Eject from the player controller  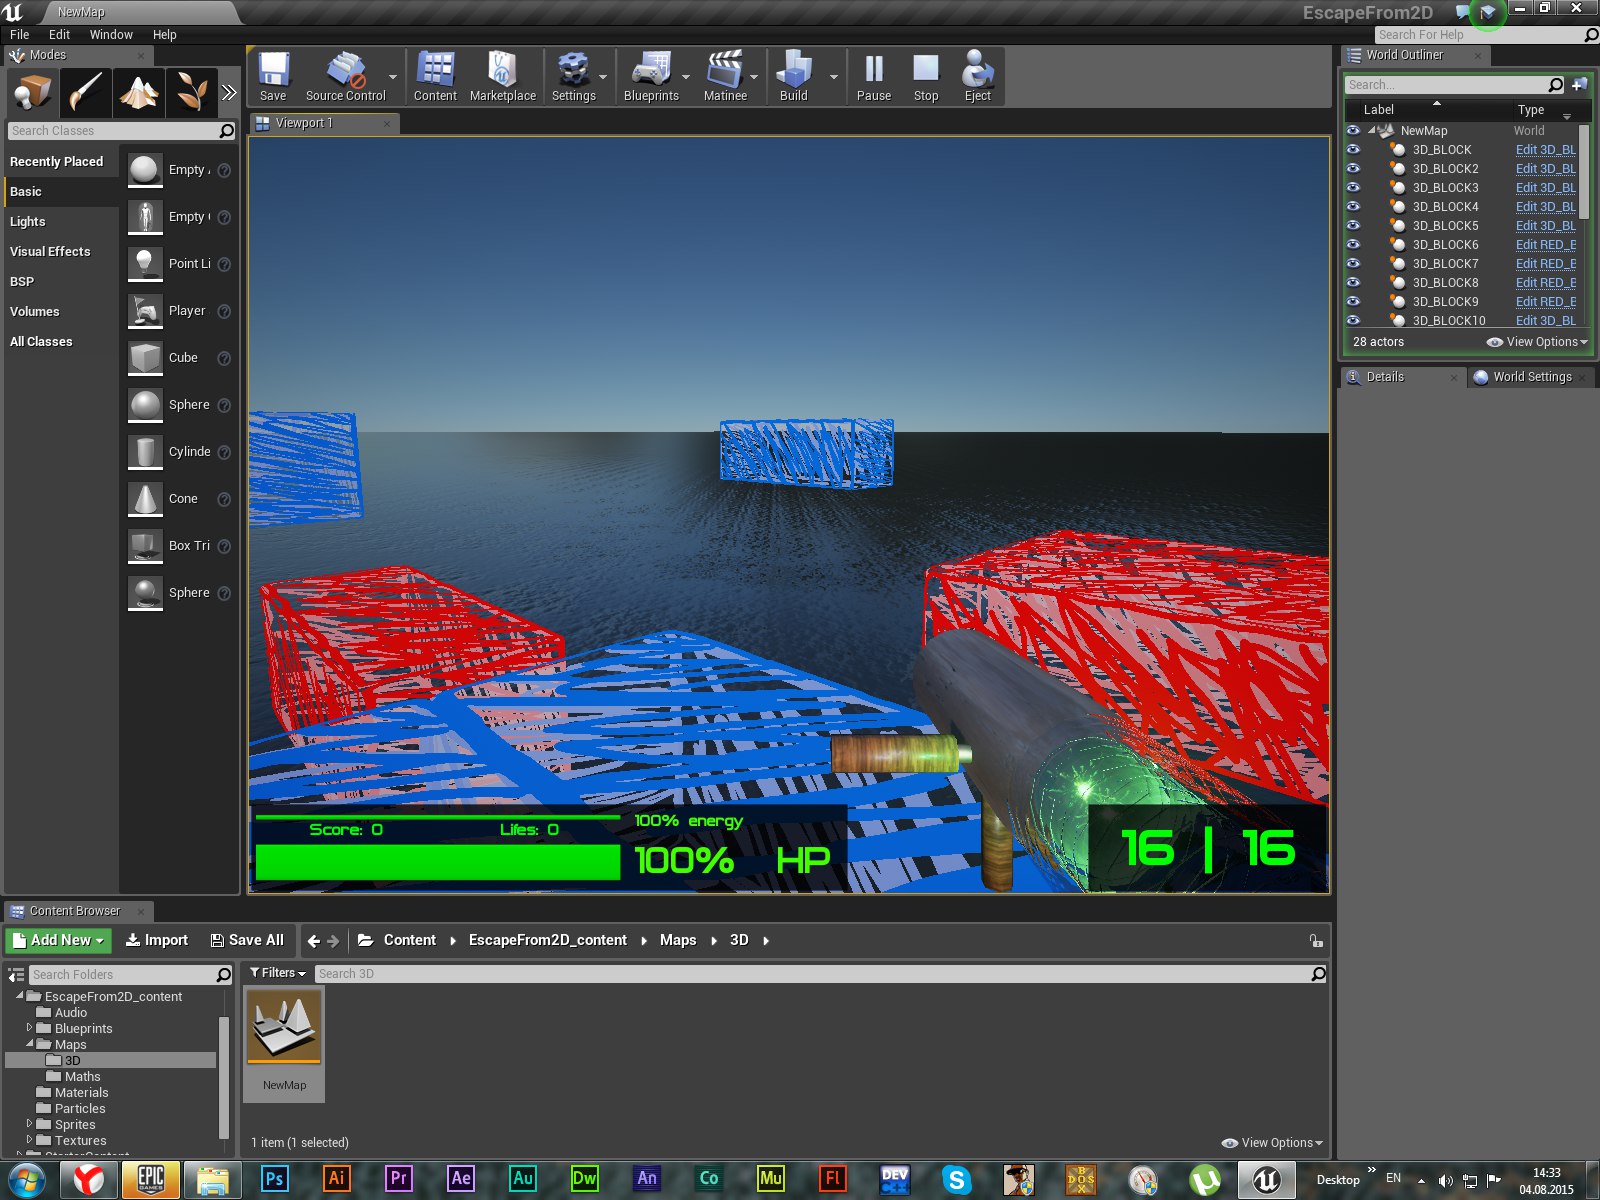977,76
